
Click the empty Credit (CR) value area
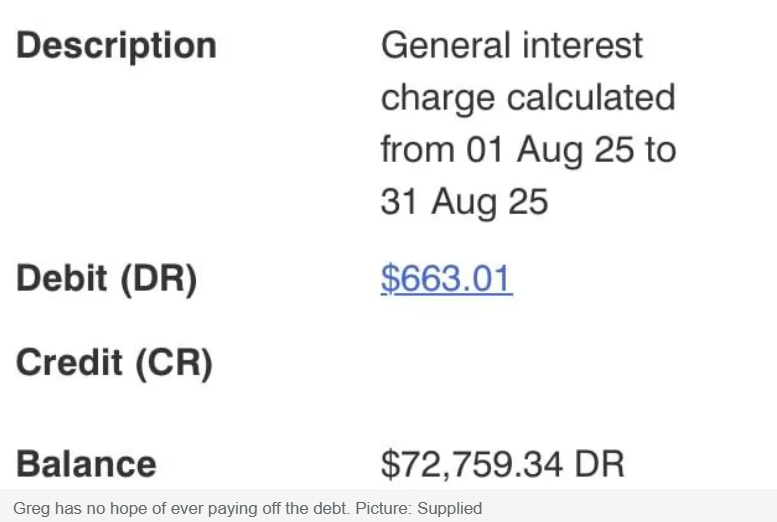500,362
